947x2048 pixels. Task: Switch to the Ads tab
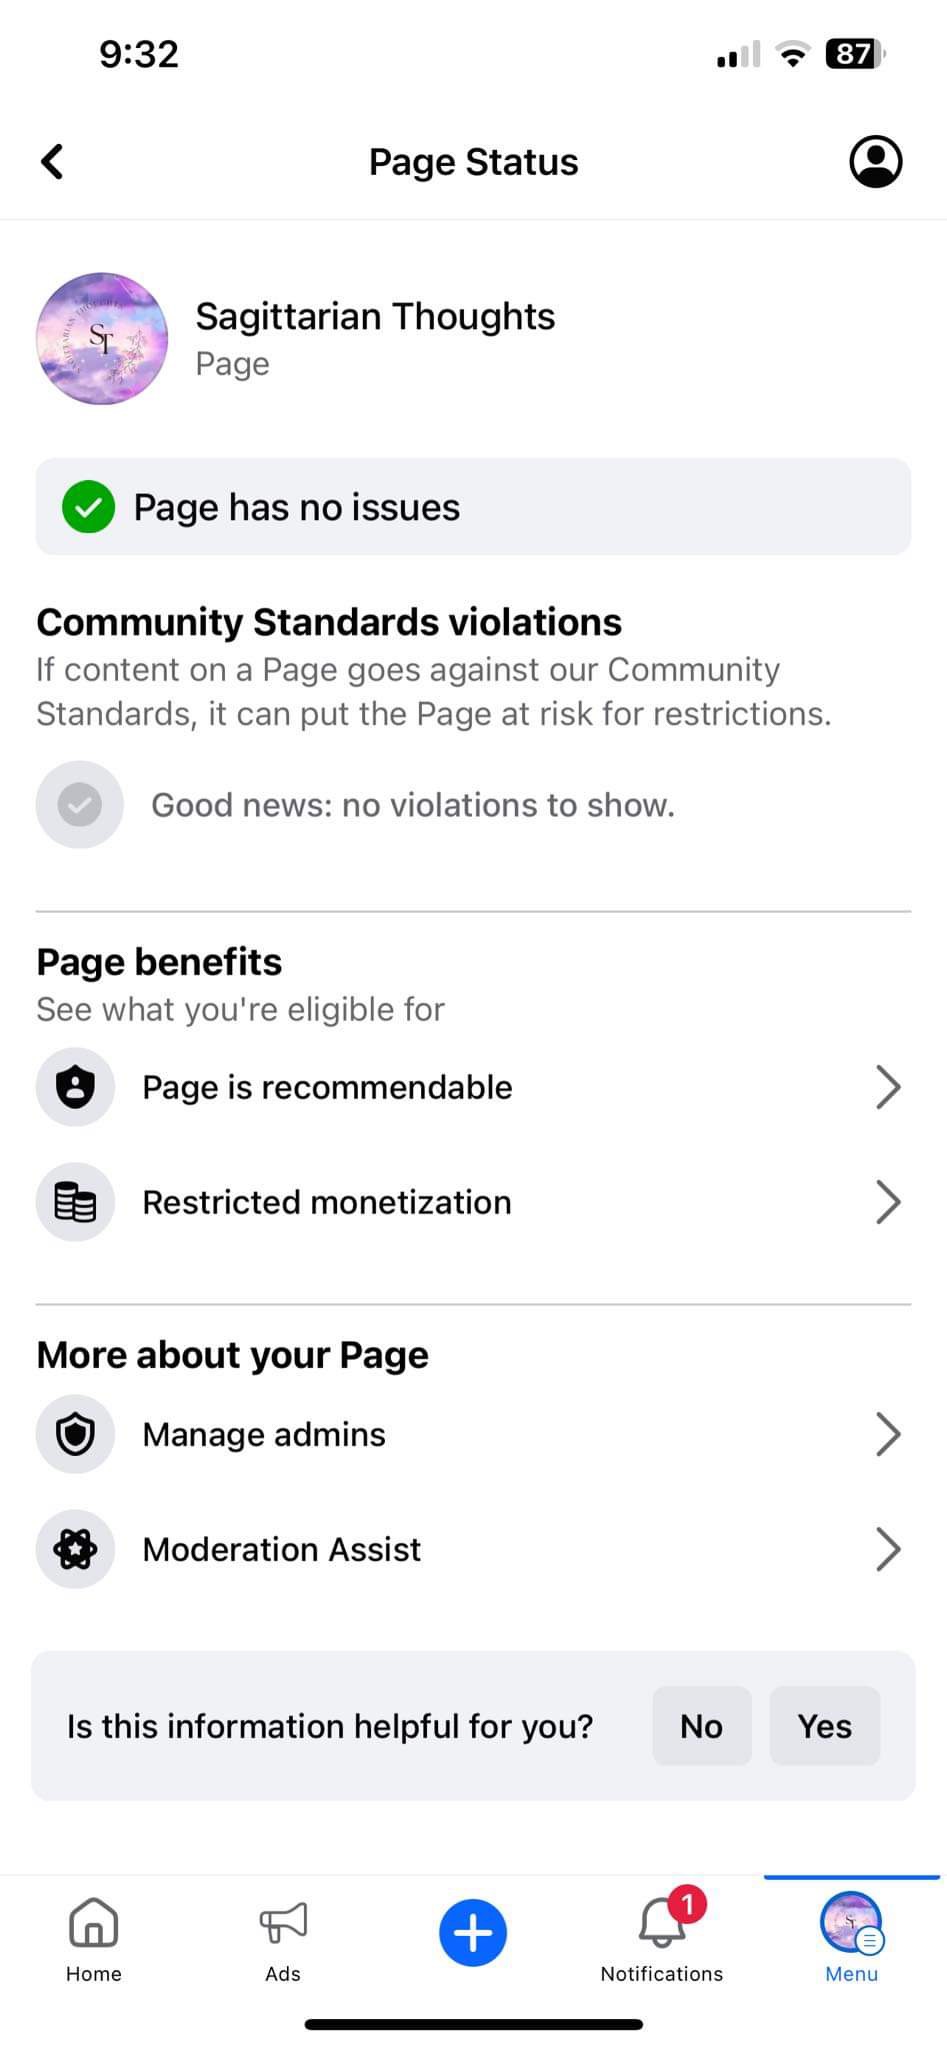click(x=283, y=1938)
